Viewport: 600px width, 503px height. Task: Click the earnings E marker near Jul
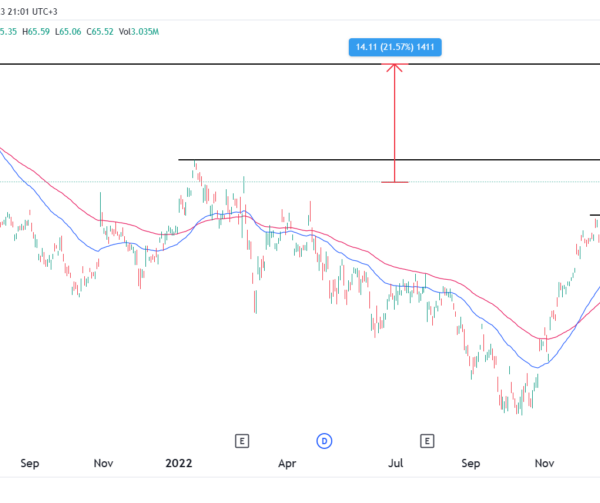[427, 441]
